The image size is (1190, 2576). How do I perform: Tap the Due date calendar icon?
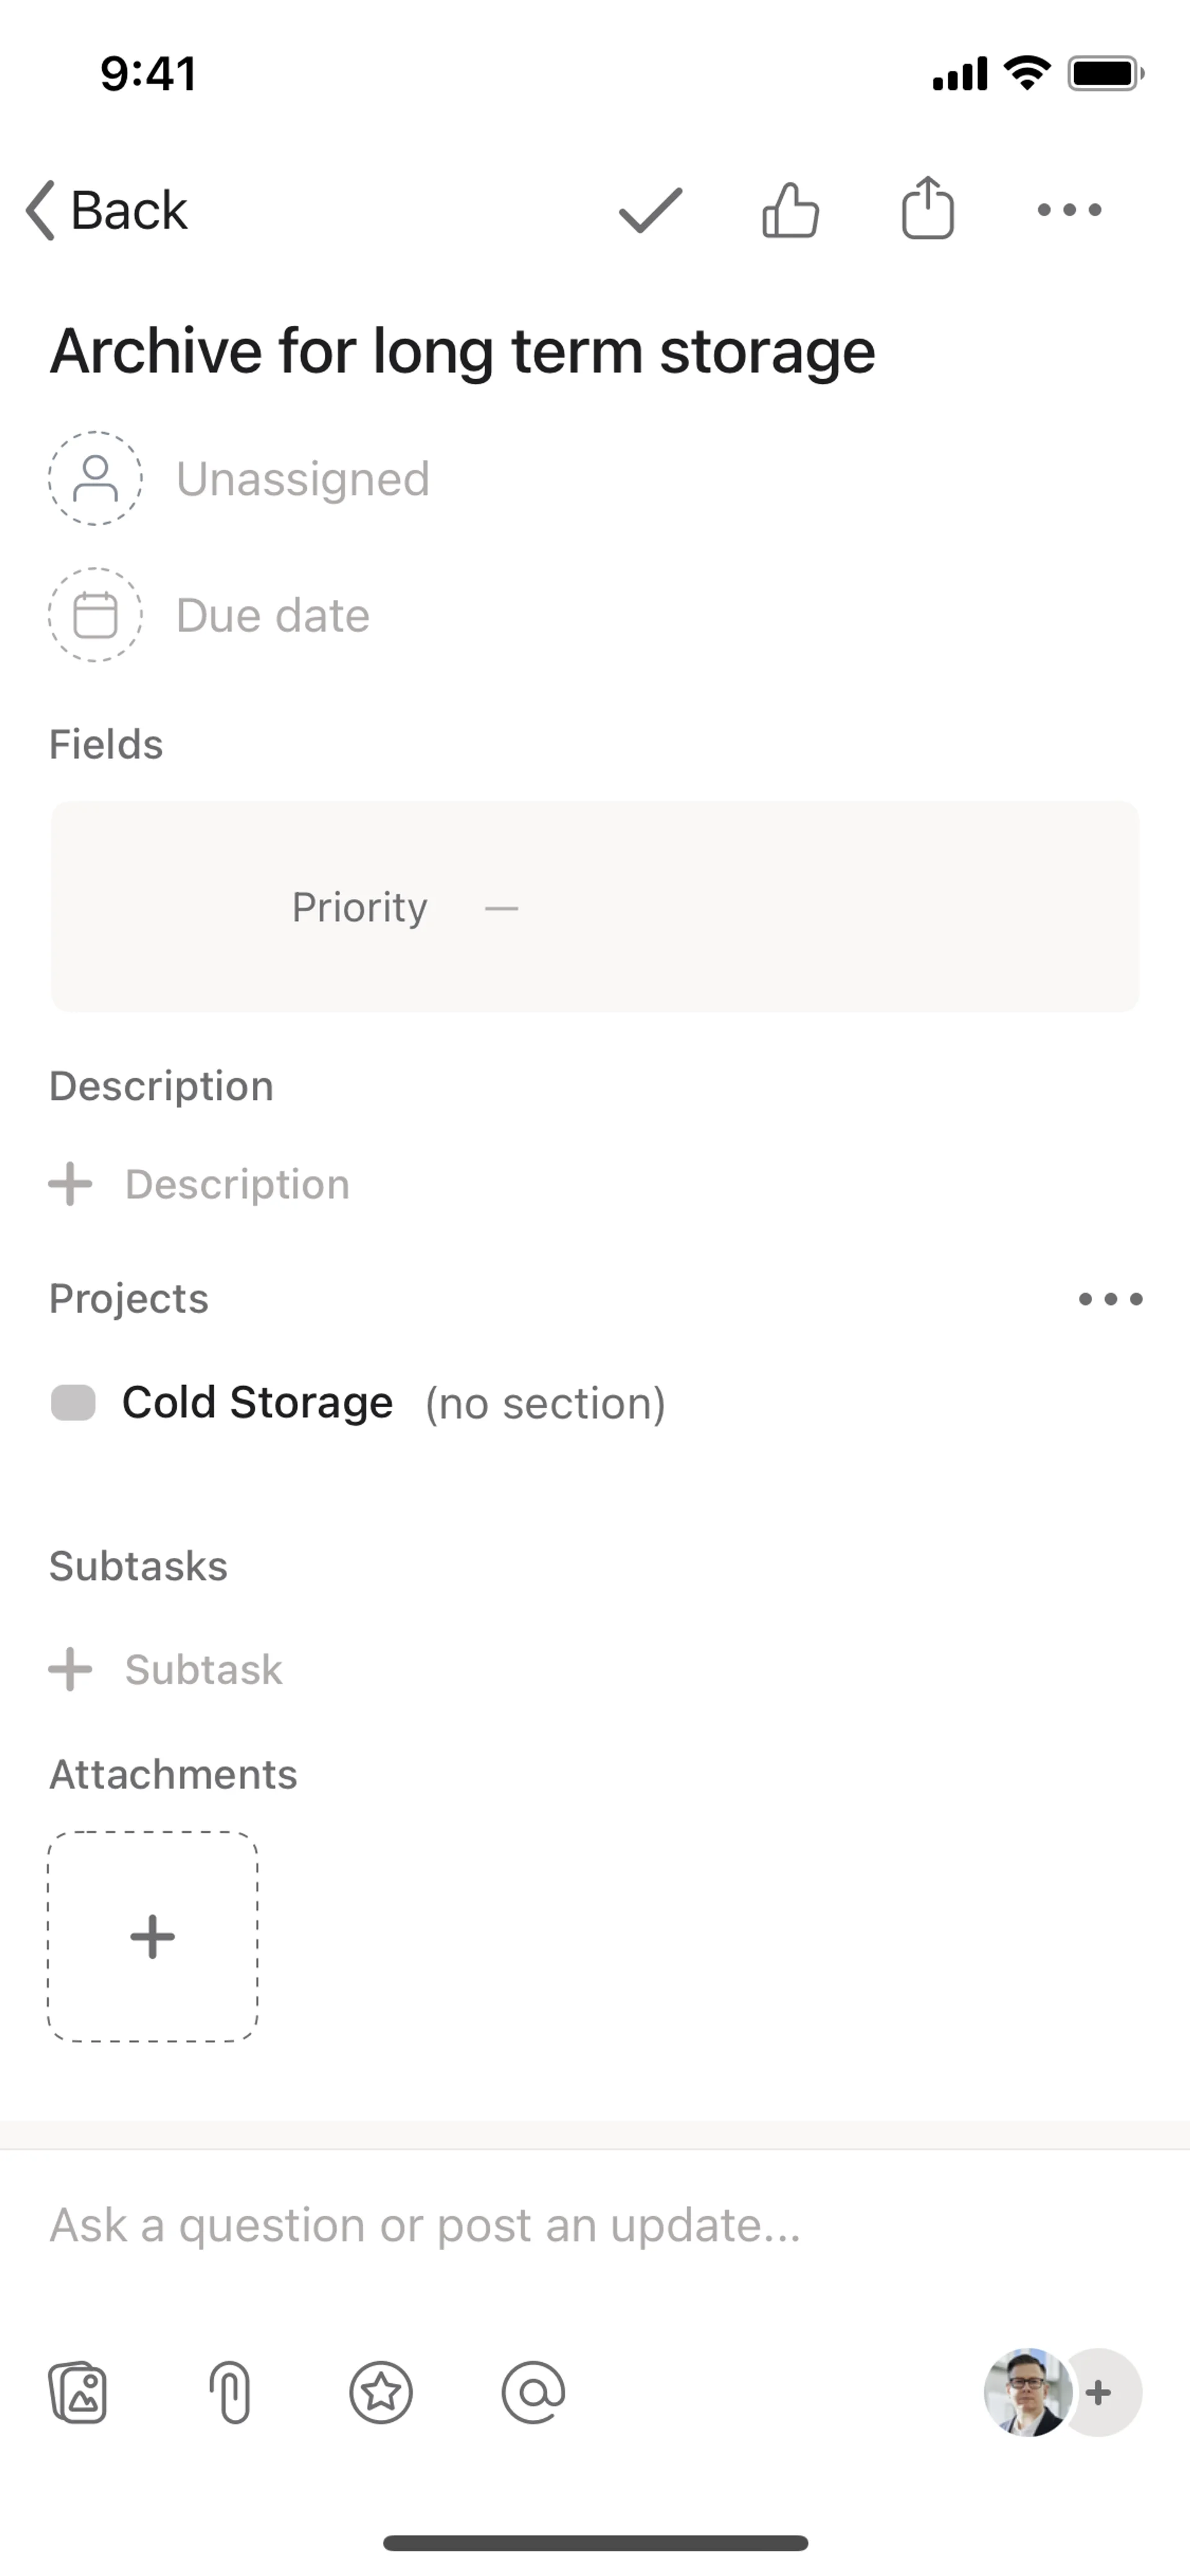pyautogui.click(x=96, y=615)
